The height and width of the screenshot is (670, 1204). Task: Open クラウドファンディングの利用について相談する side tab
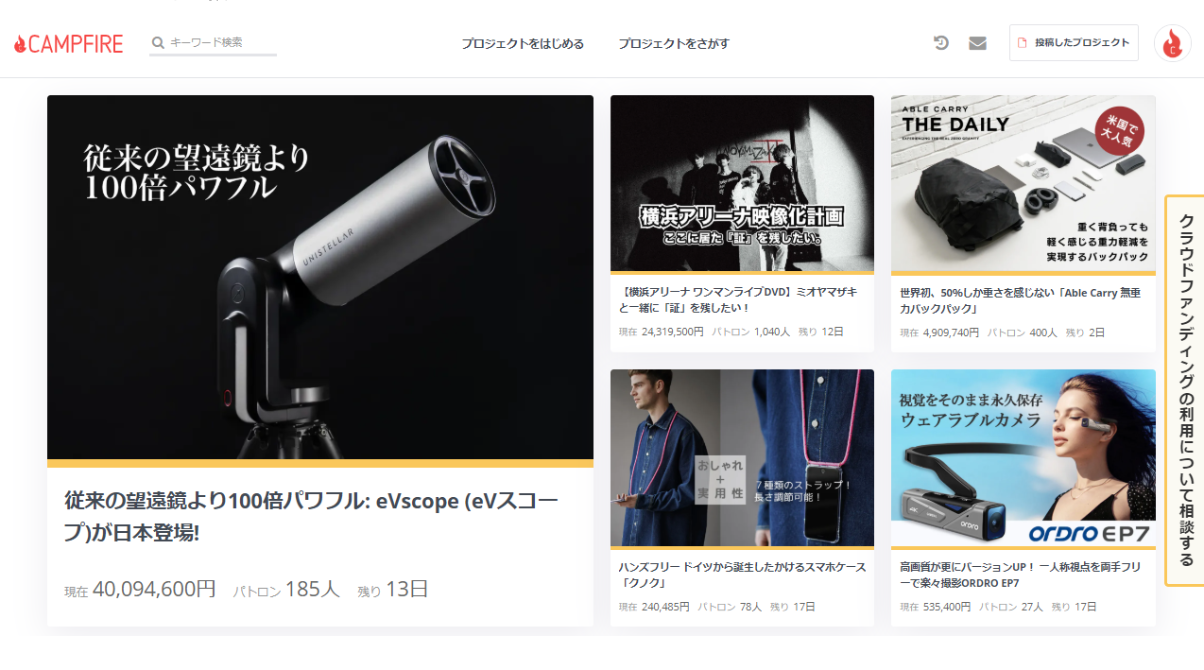[1185, 390]
